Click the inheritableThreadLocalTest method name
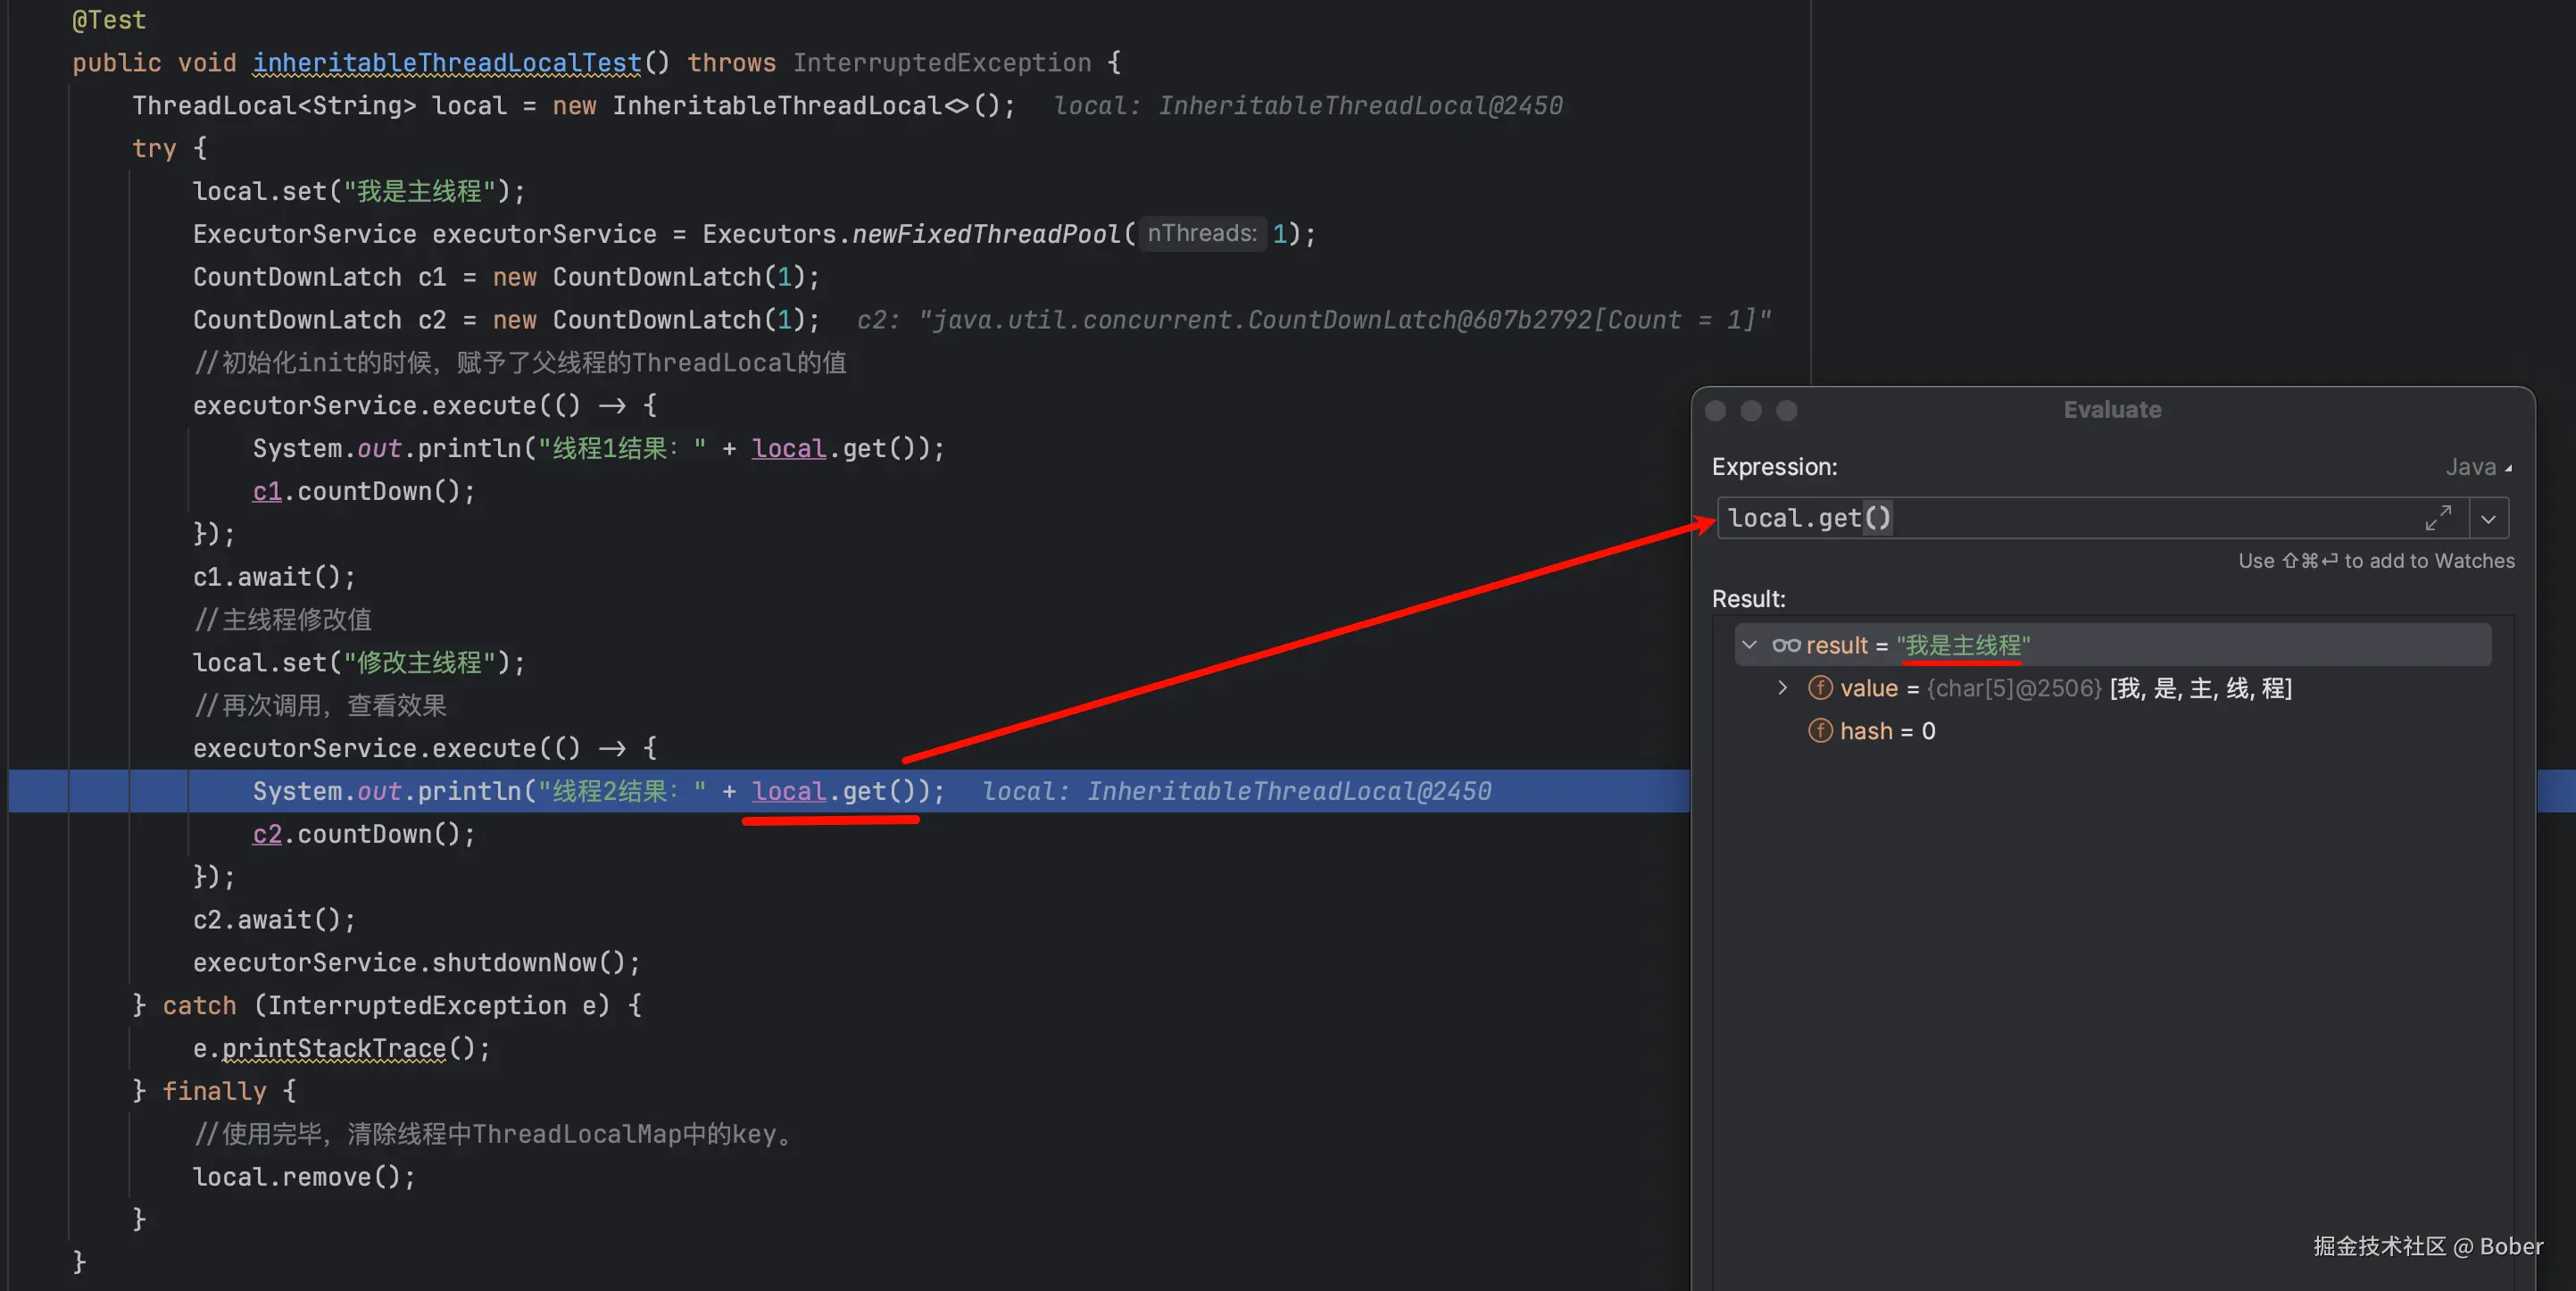2576x1291 pixels. 446,62
